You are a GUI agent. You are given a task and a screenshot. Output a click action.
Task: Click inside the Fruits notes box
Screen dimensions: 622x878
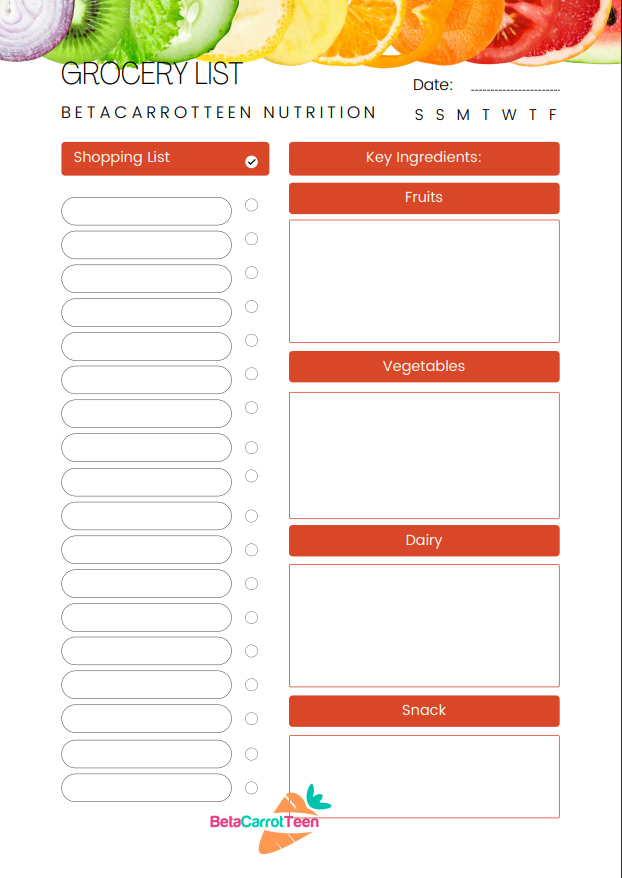pos(424,281)
